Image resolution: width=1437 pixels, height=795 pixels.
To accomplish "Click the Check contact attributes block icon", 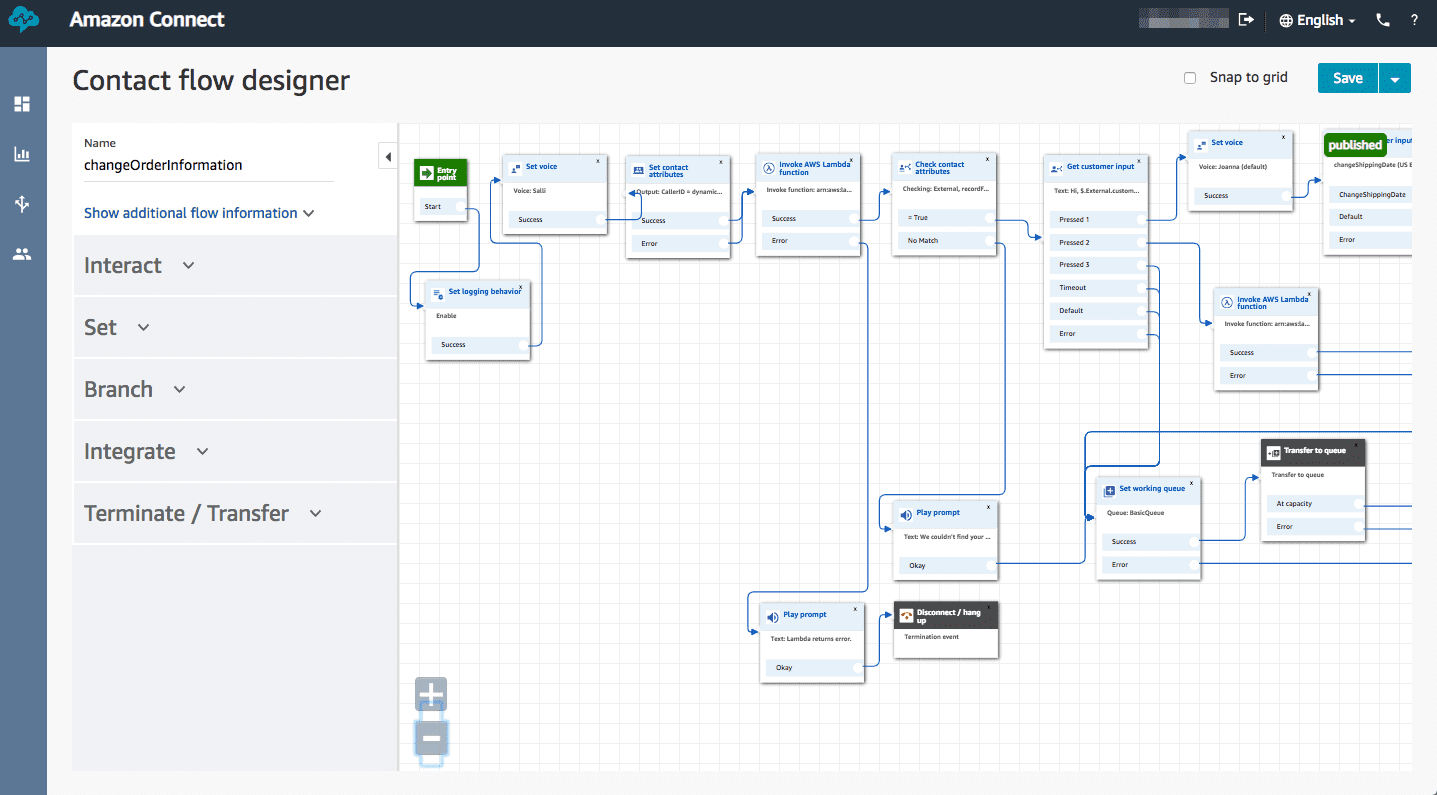I will point(905,168).
